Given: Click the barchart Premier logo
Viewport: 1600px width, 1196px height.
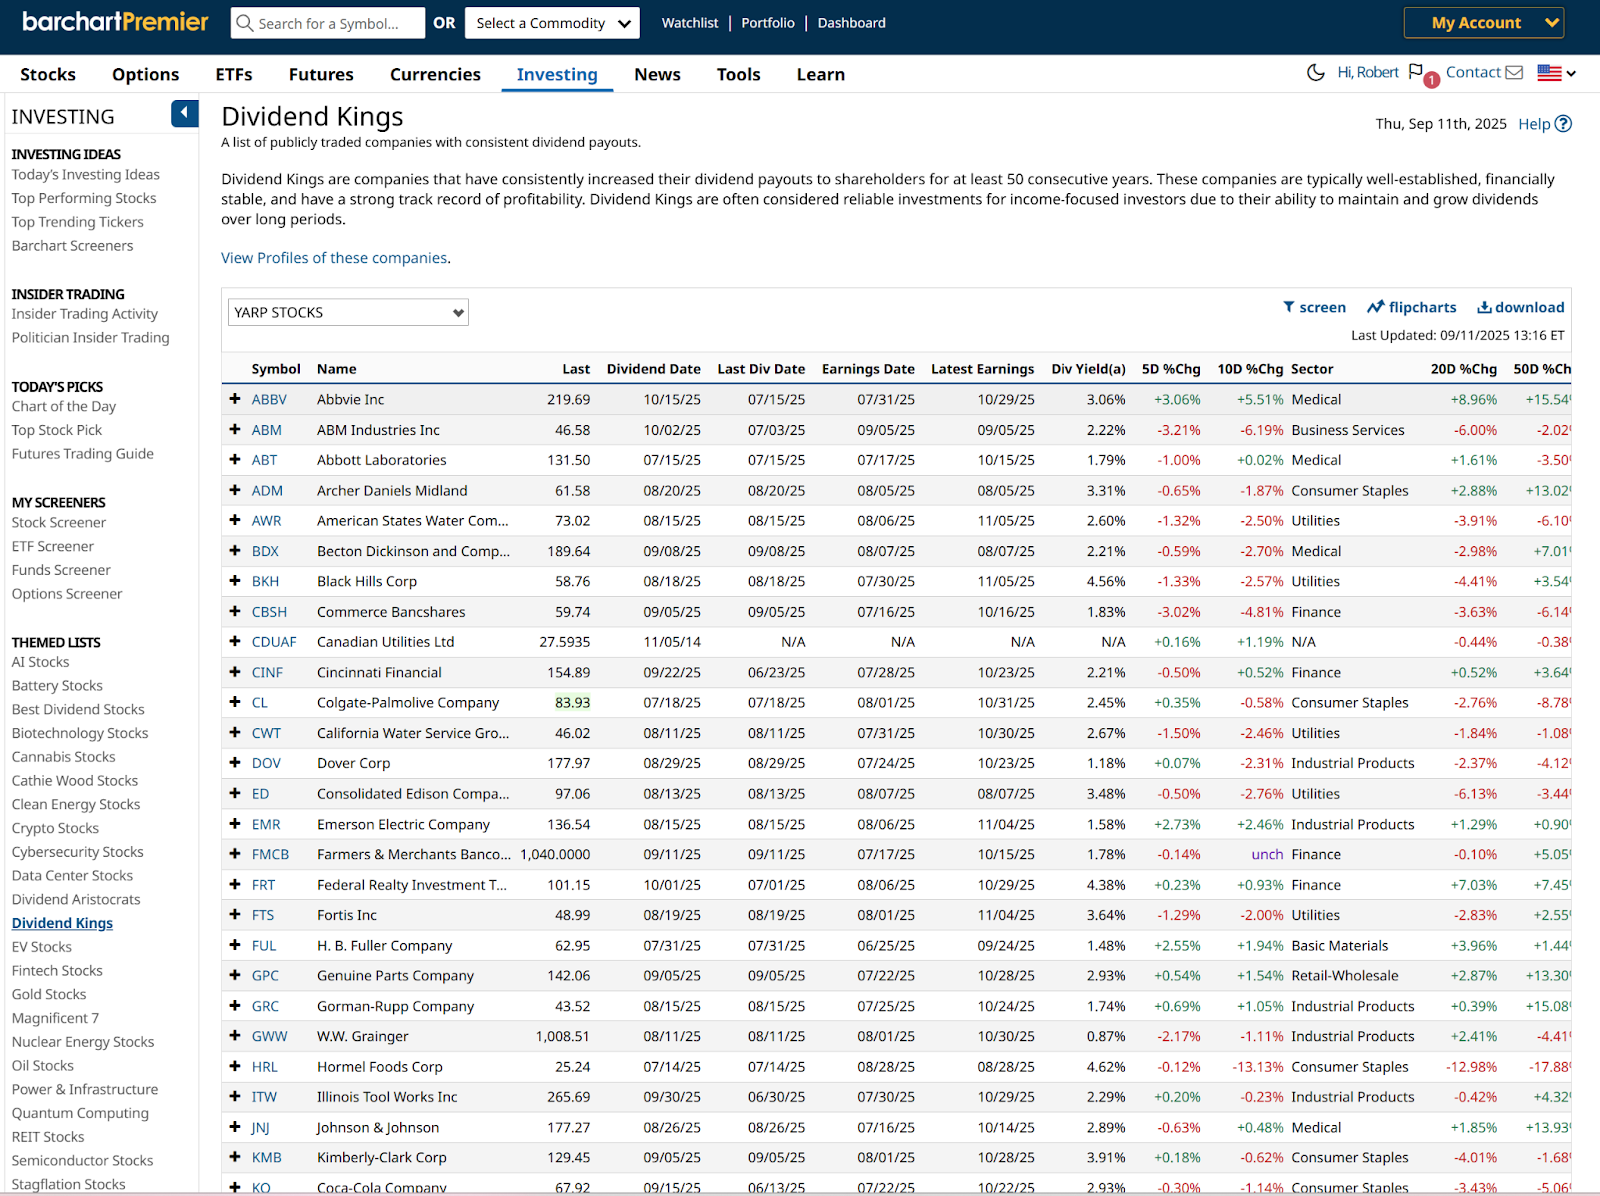Looking at the screenshot, I should coord(115,22).
